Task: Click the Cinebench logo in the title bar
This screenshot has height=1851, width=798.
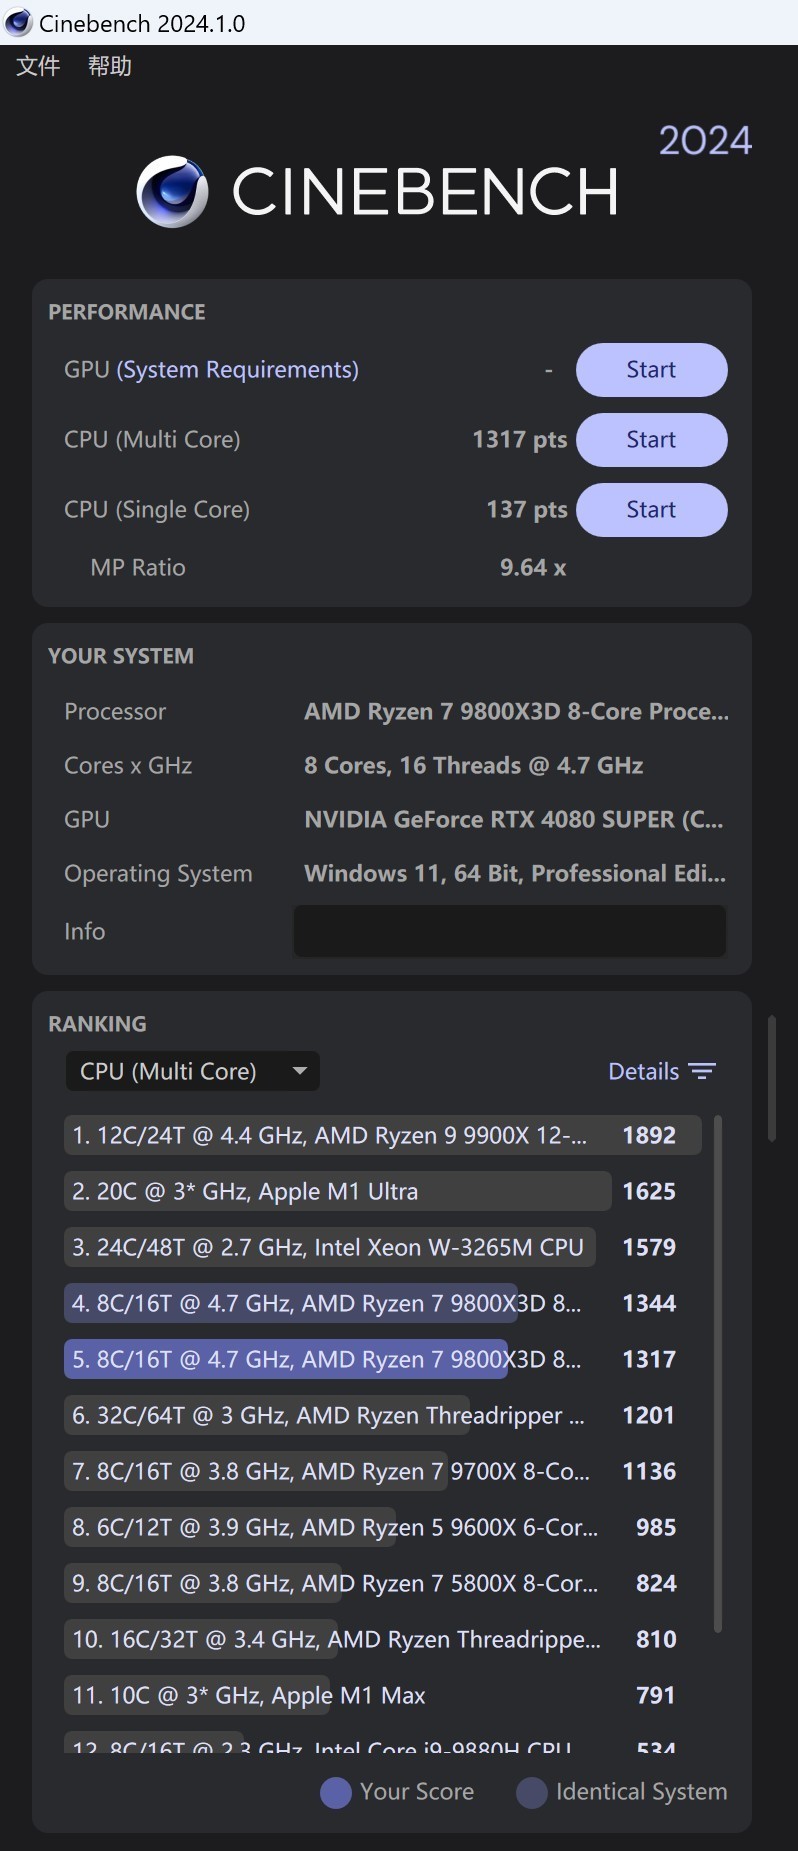Action: 17,22
